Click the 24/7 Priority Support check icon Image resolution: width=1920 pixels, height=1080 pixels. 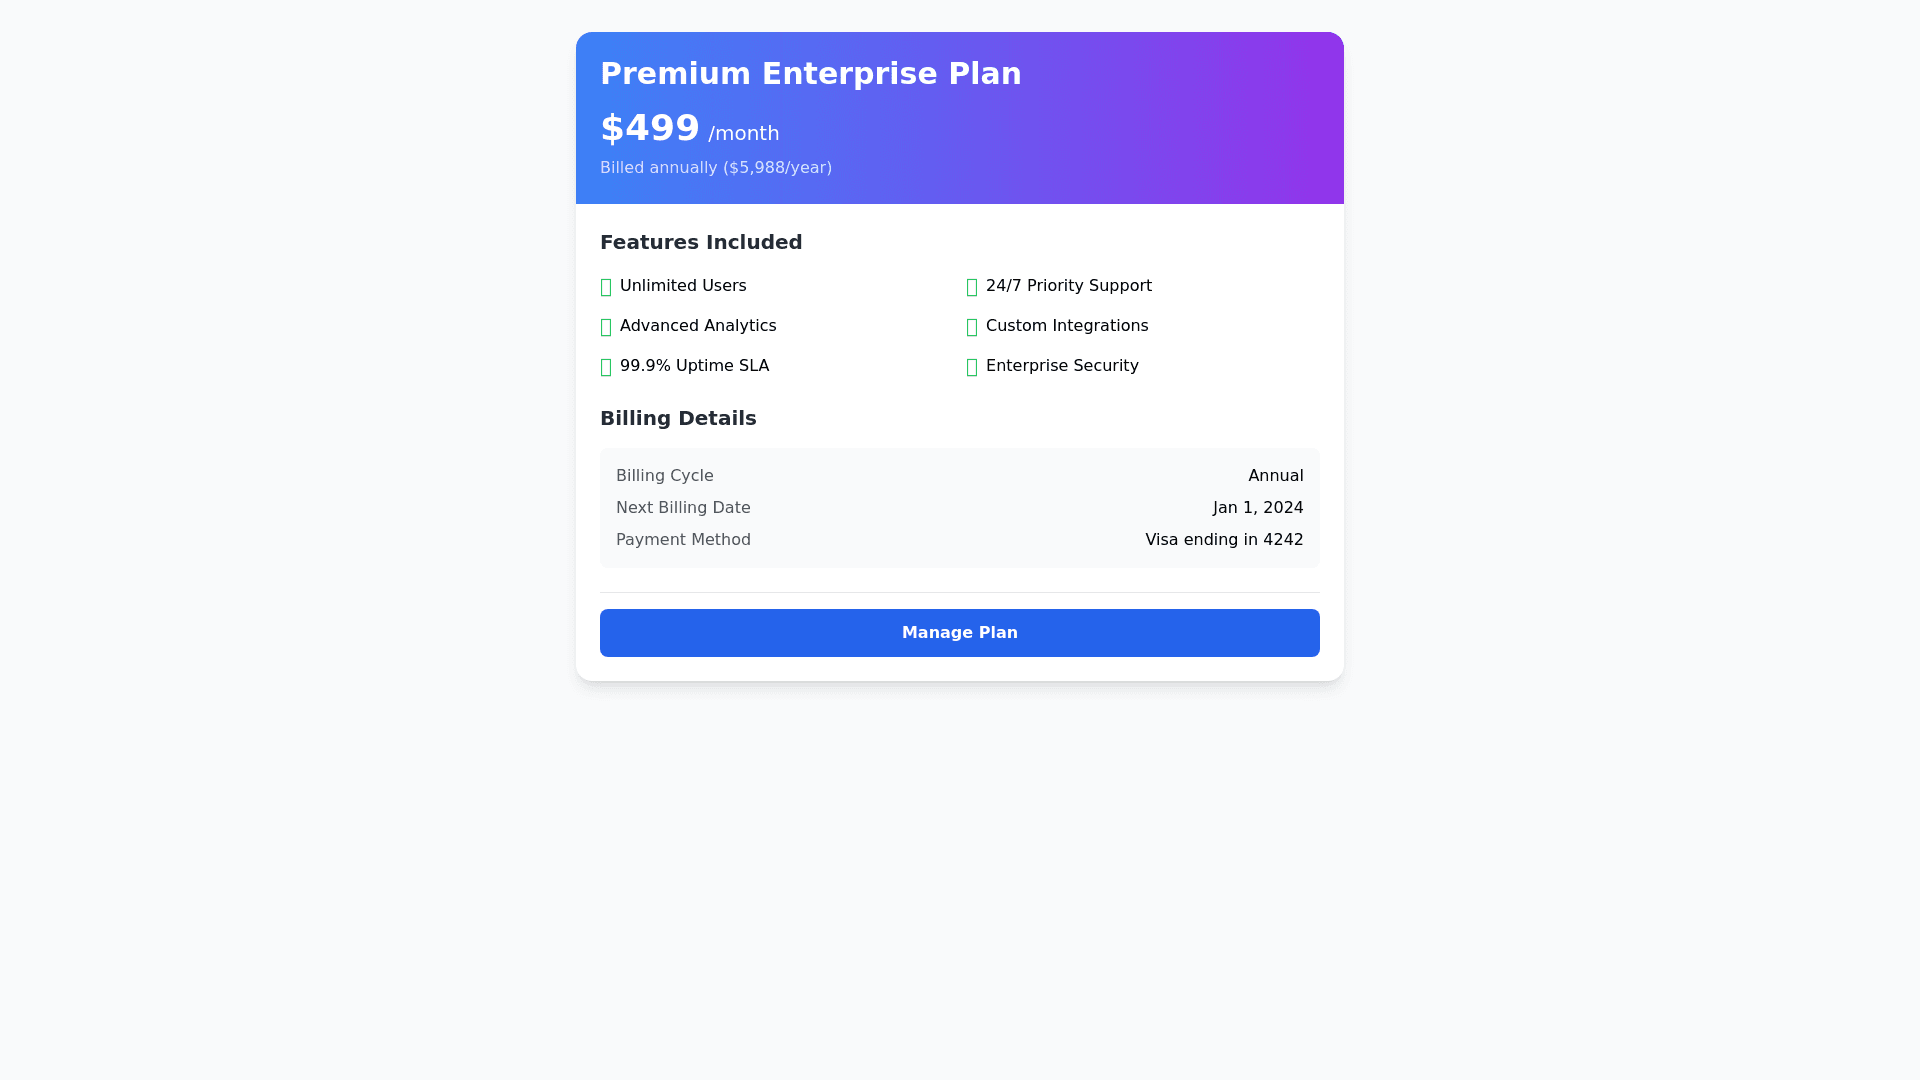coord(972,288)
